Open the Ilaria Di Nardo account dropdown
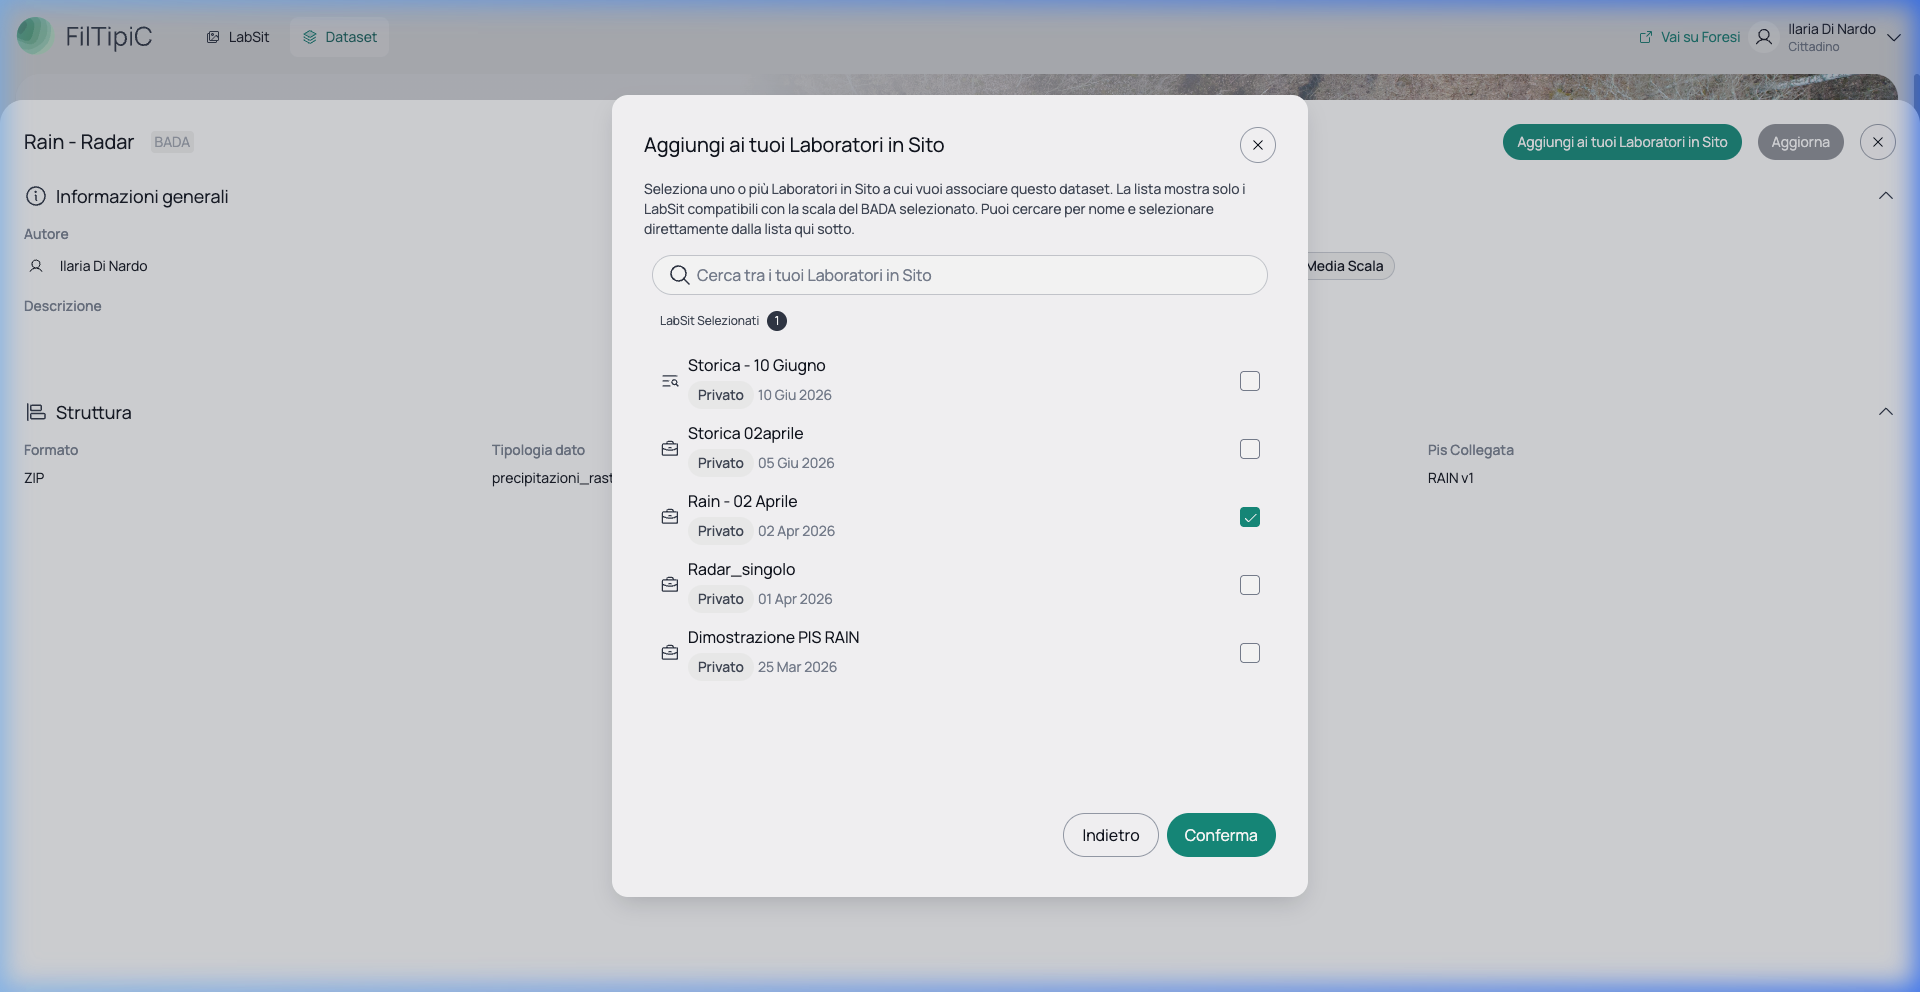This screenshot has height=992, width=1920. (1893, 37)
